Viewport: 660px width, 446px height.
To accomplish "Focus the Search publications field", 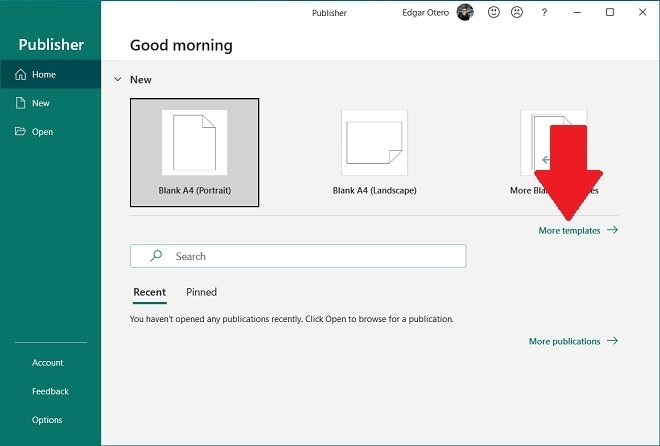I will coord(298,256).
